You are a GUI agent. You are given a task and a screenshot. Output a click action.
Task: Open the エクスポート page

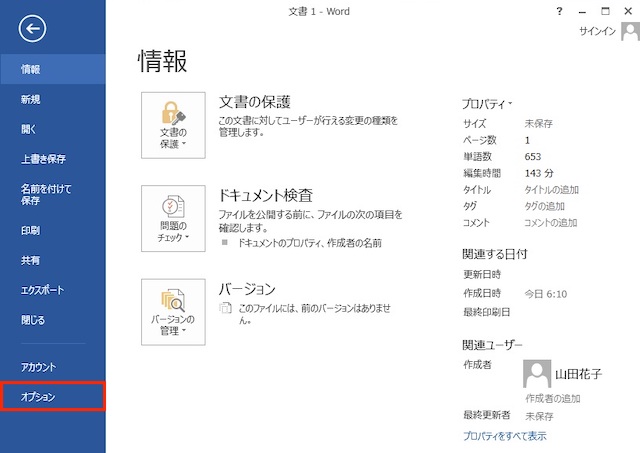(x=53, y=290)
